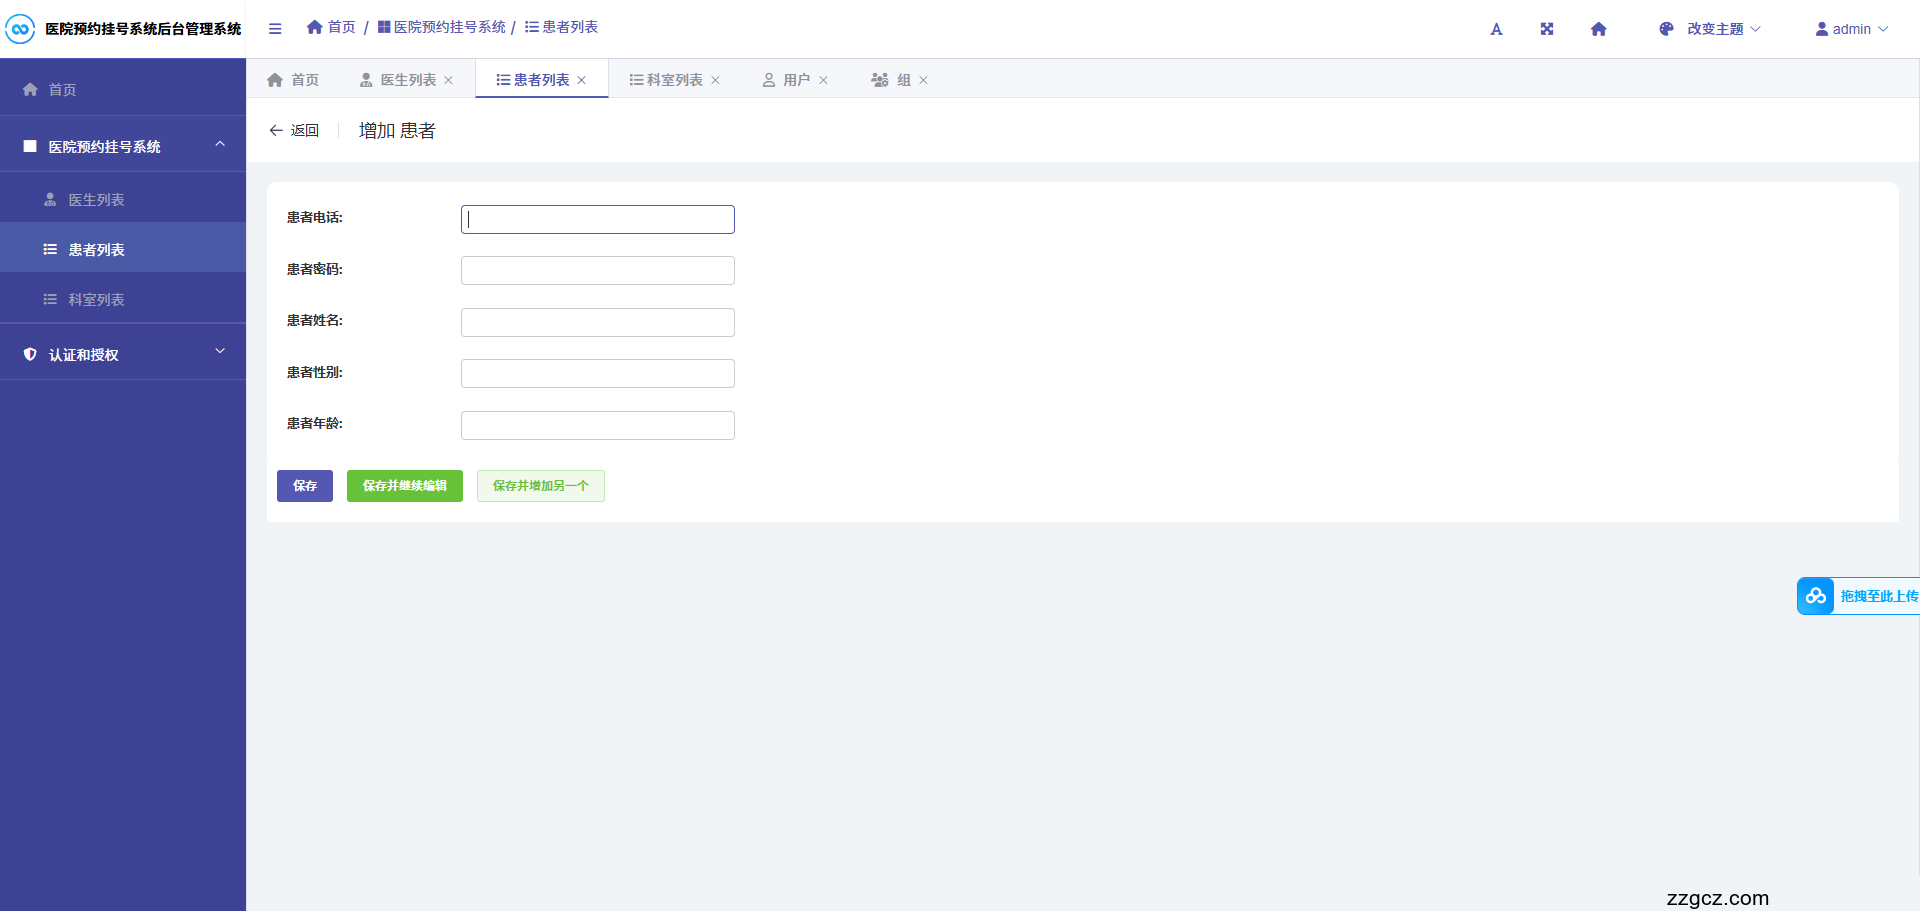
Task: Click the font size (A) icon in header
Action: [1496, 29]
